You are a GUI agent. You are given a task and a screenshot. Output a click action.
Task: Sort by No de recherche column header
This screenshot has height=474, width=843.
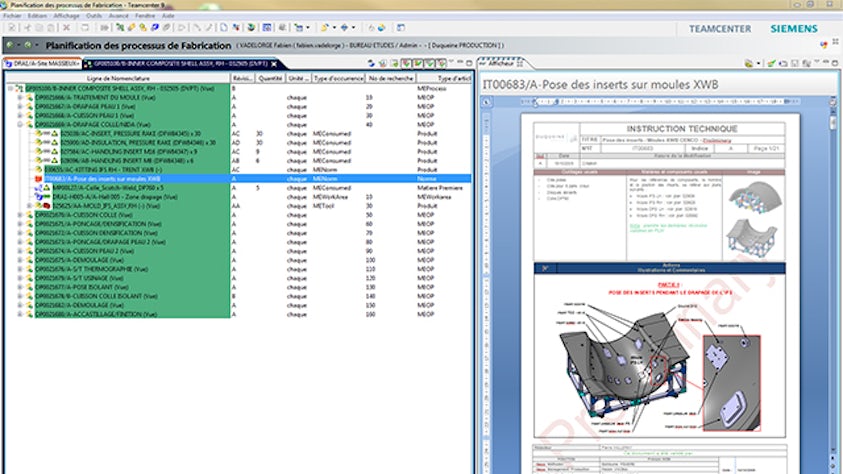(x=391, y=78)
